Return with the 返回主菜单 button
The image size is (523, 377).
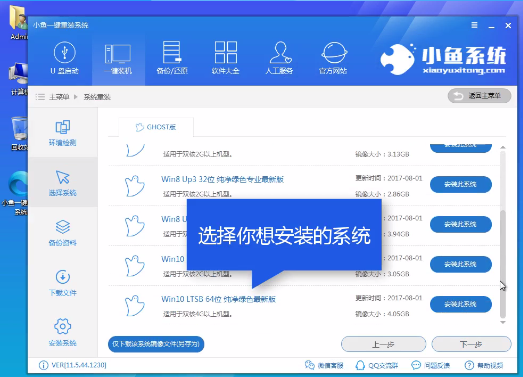(x=479, y=96)
